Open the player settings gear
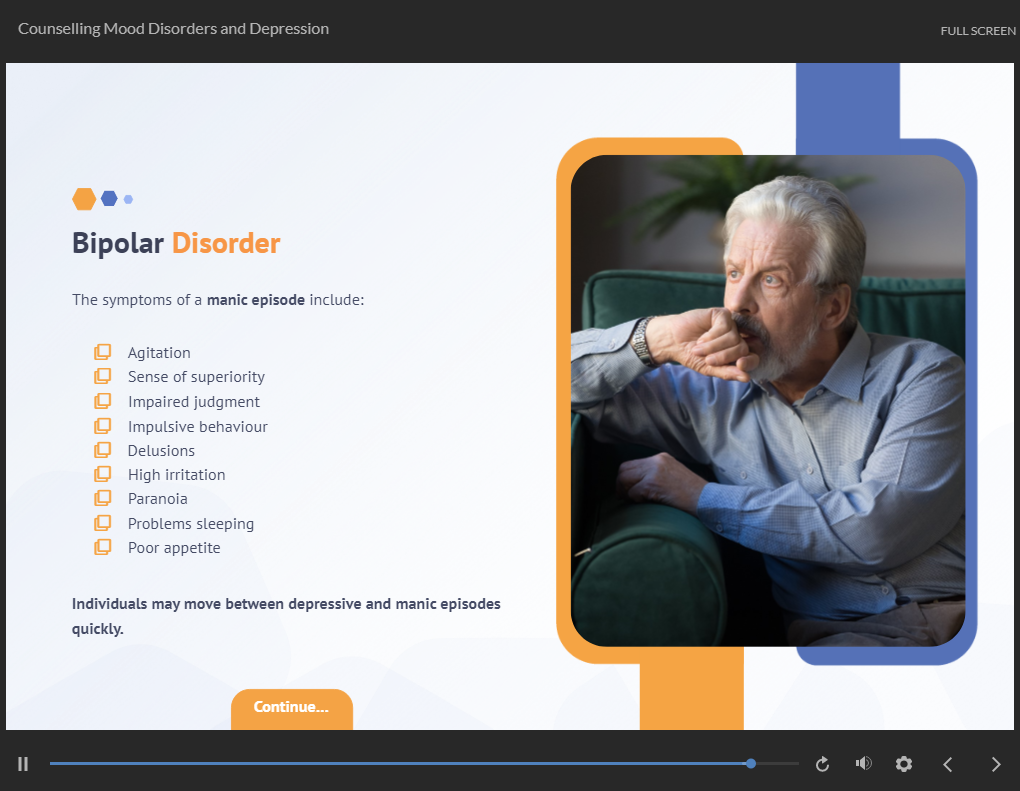 904,764
